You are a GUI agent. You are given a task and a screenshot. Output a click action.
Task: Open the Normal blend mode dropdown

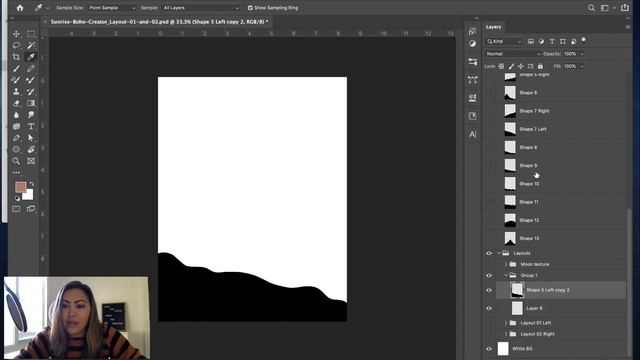[513, 54]
